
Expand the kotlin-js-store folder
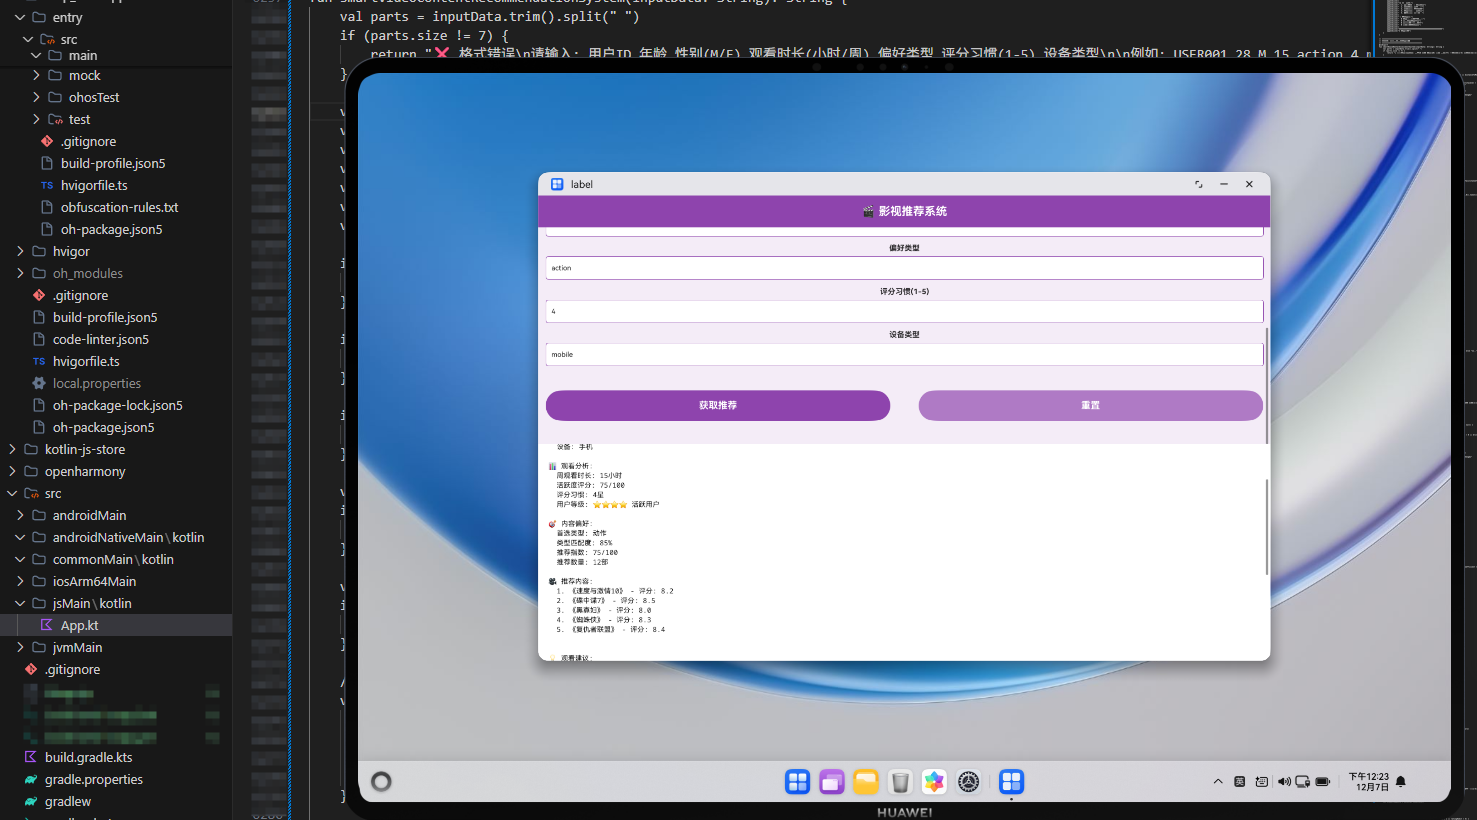(12, 449)
